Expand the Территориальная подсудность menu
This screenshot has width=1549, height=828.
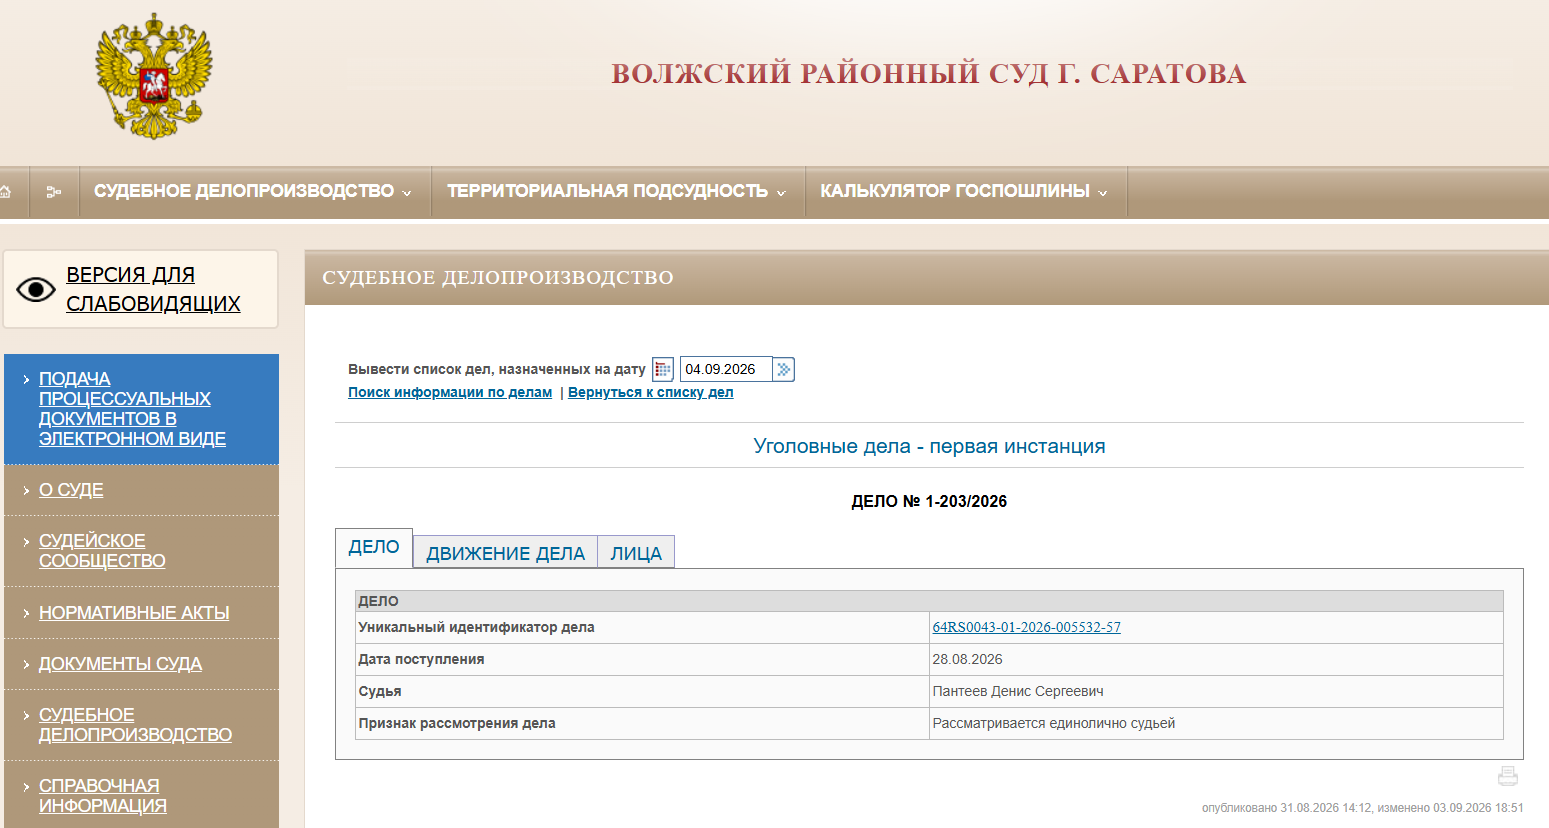[x=616, y=191]
